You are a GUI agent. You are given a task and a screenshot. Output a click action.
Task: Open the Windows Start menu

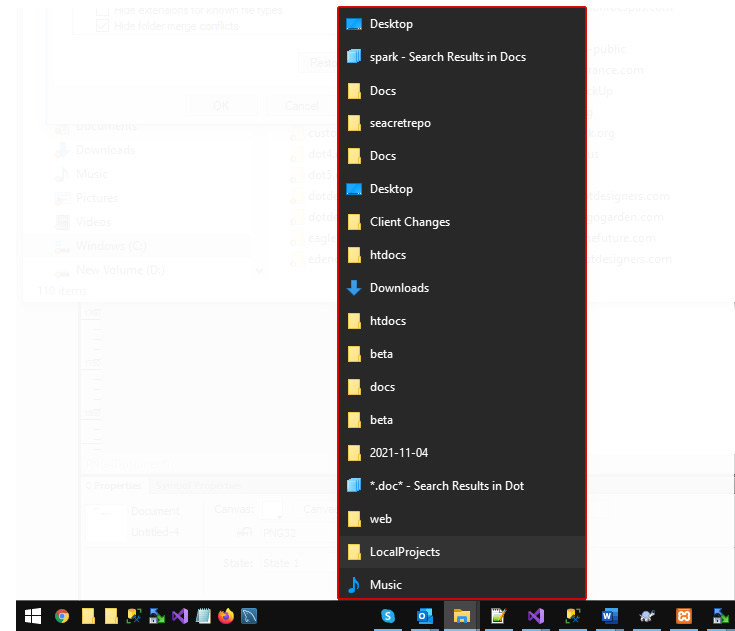click(32, 616)
